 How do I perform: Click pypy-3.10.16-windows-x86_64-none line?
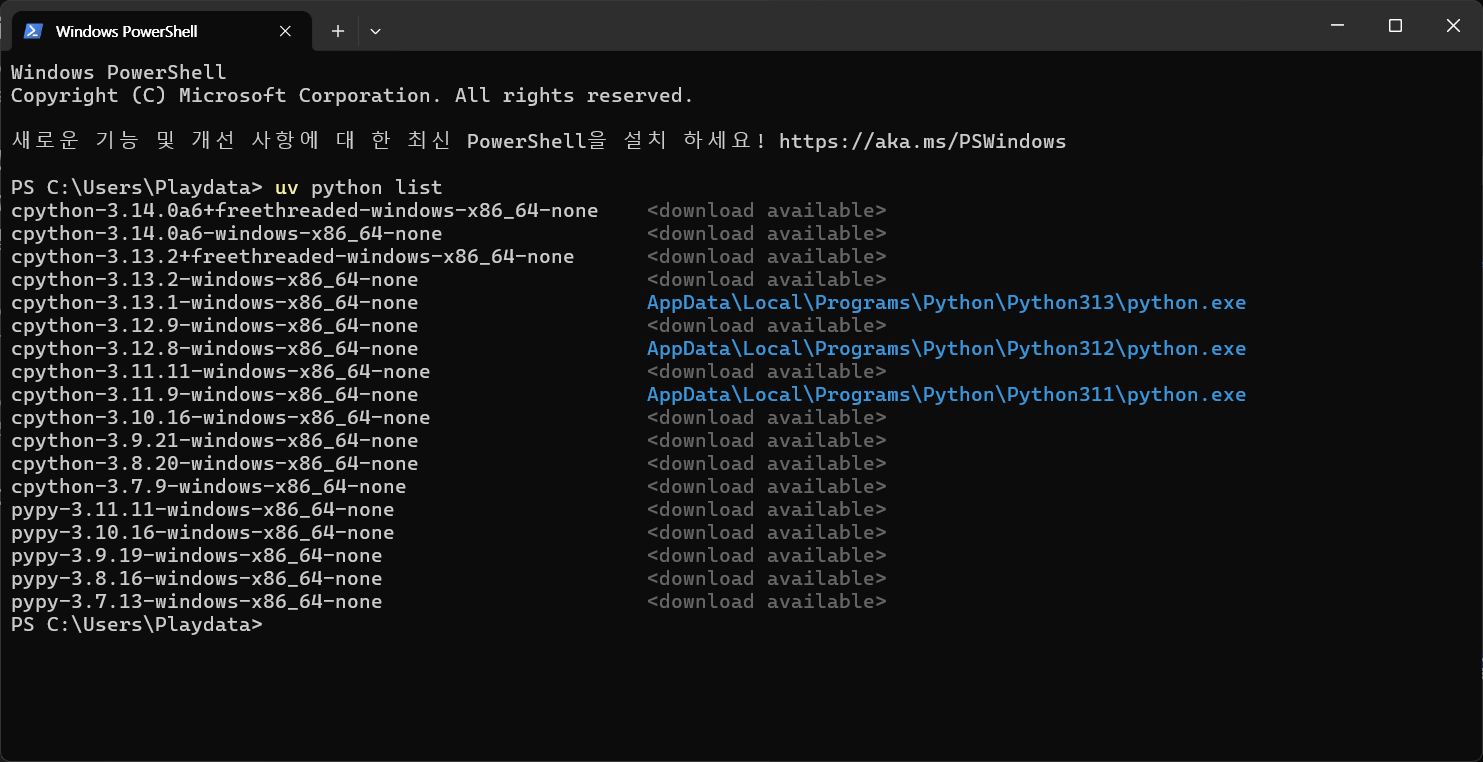click(x=203, y=532)
